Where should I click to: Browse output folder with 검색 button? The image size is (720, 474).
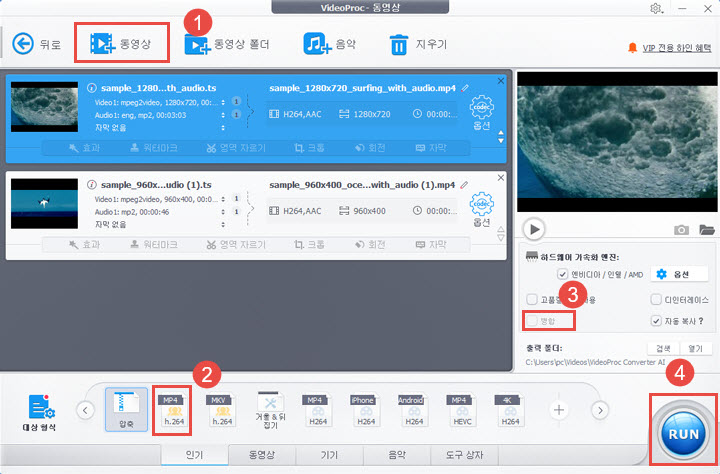(664, 349)
